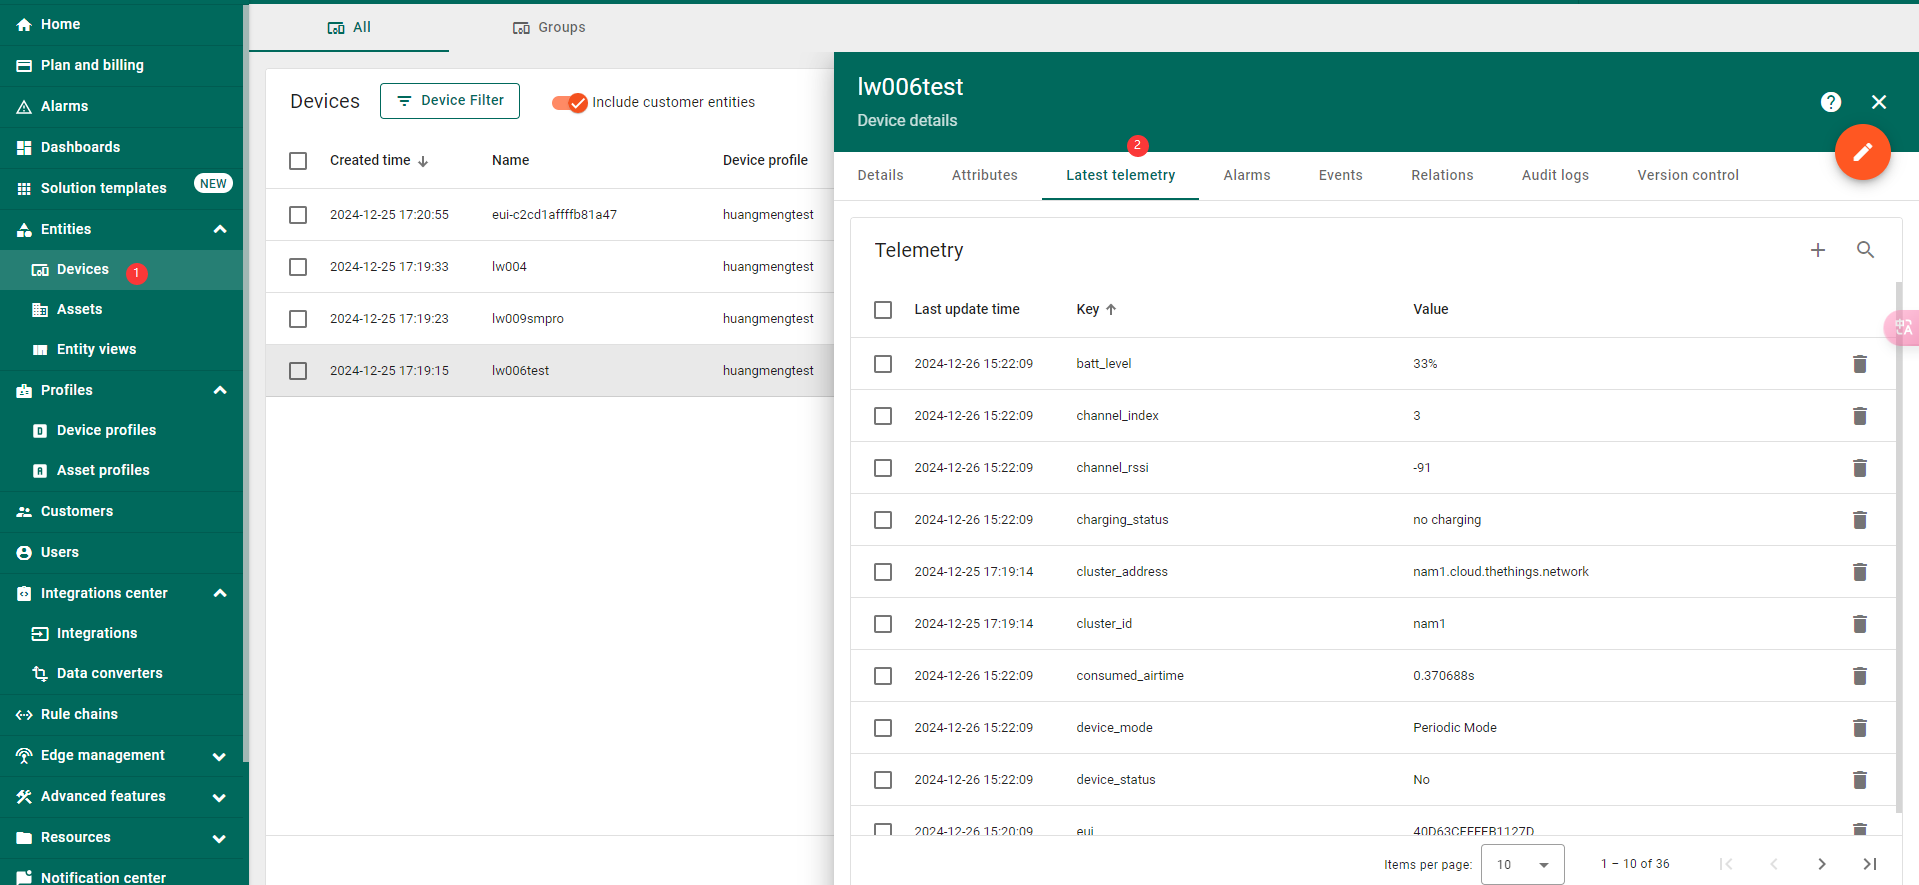Collapse the Integrations center section
The image size is (1919, 885).
click(x=220, y=593)
